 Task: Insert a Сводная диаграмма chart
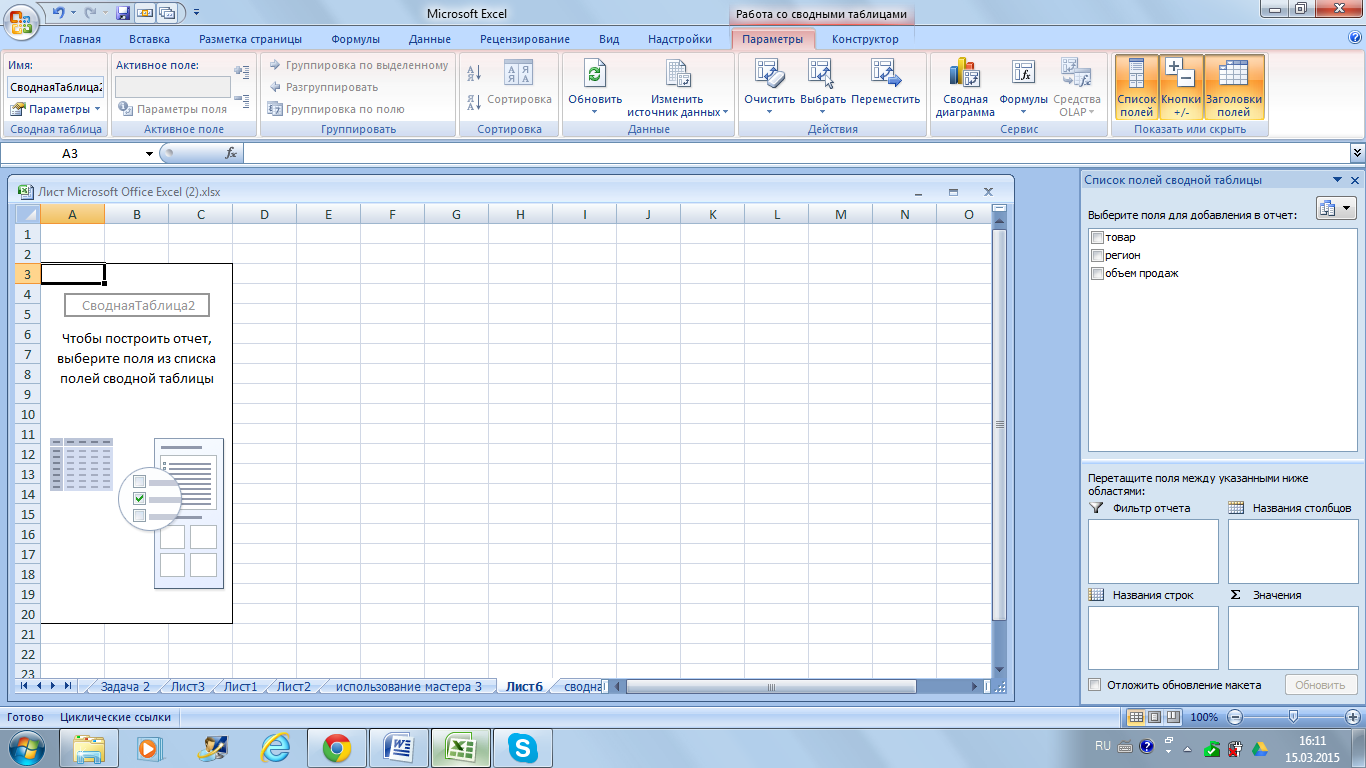pos(965,88)
